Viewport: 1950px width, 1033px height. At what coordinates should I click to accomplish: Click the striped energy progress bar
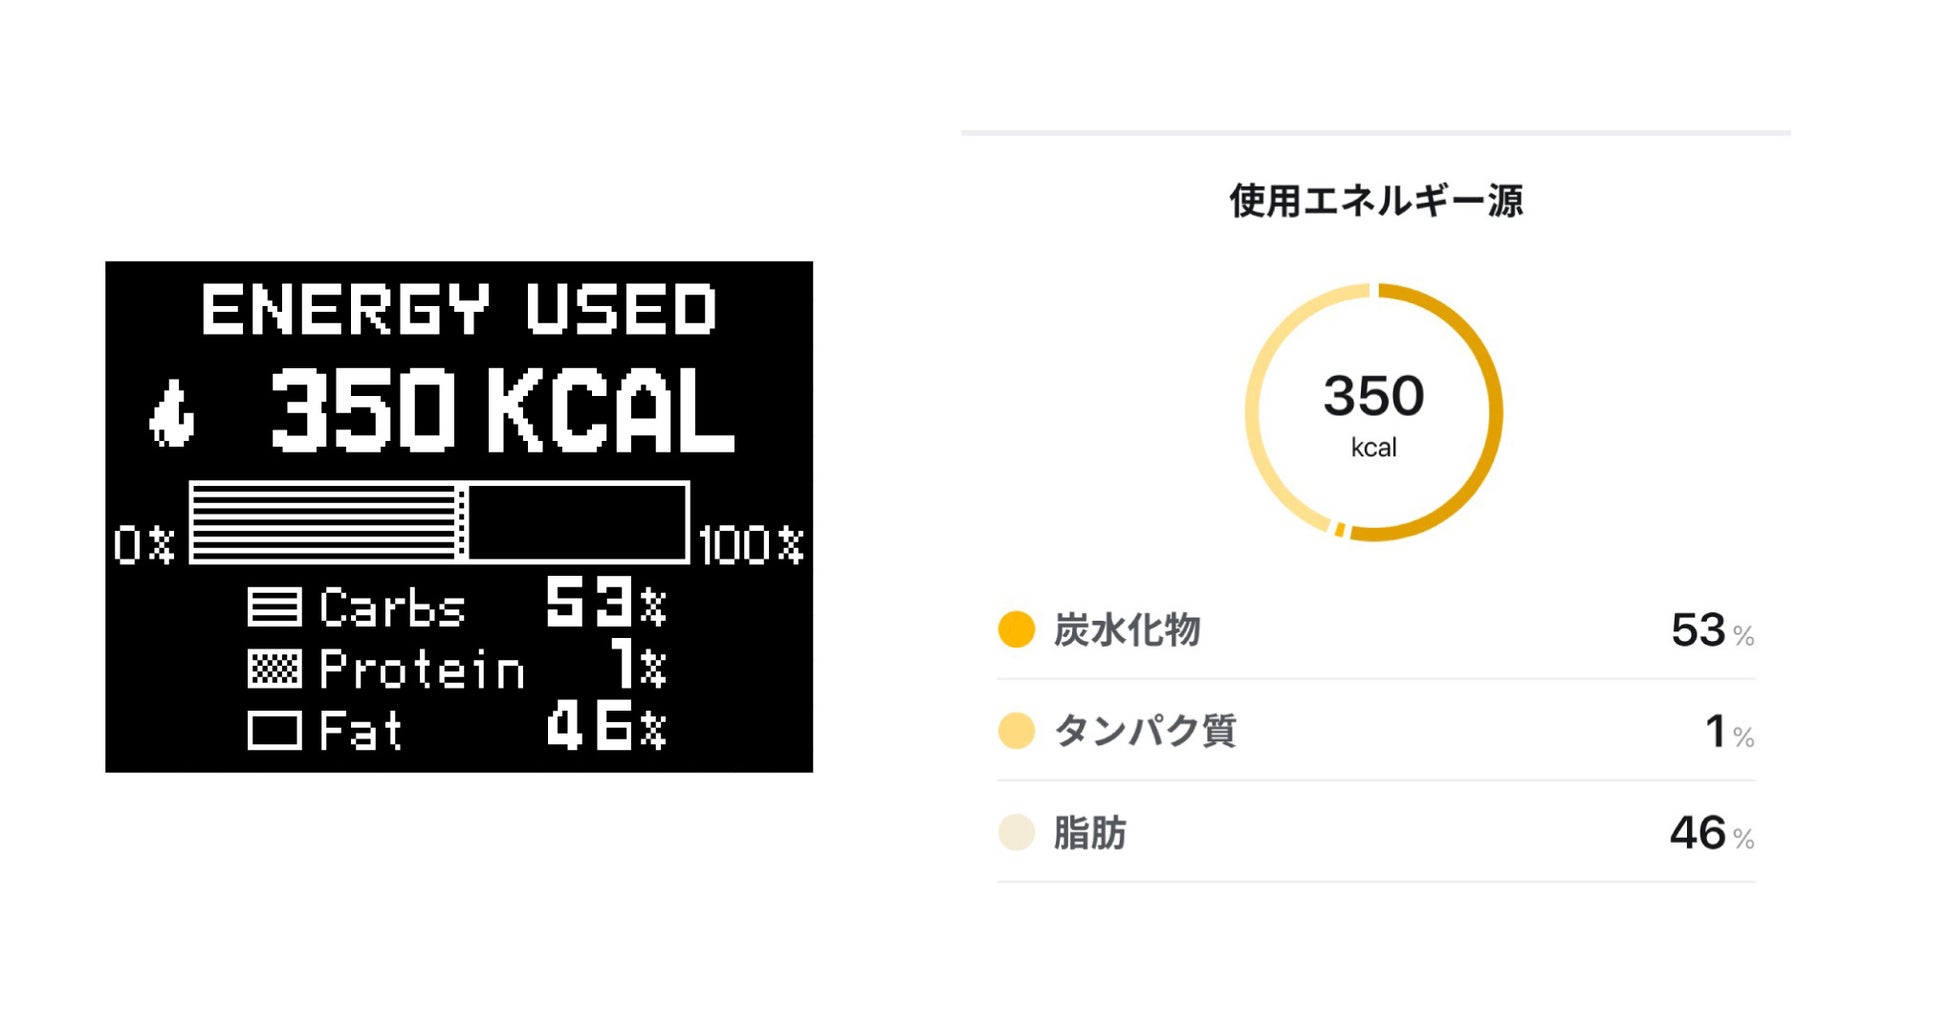click(439, 523)
